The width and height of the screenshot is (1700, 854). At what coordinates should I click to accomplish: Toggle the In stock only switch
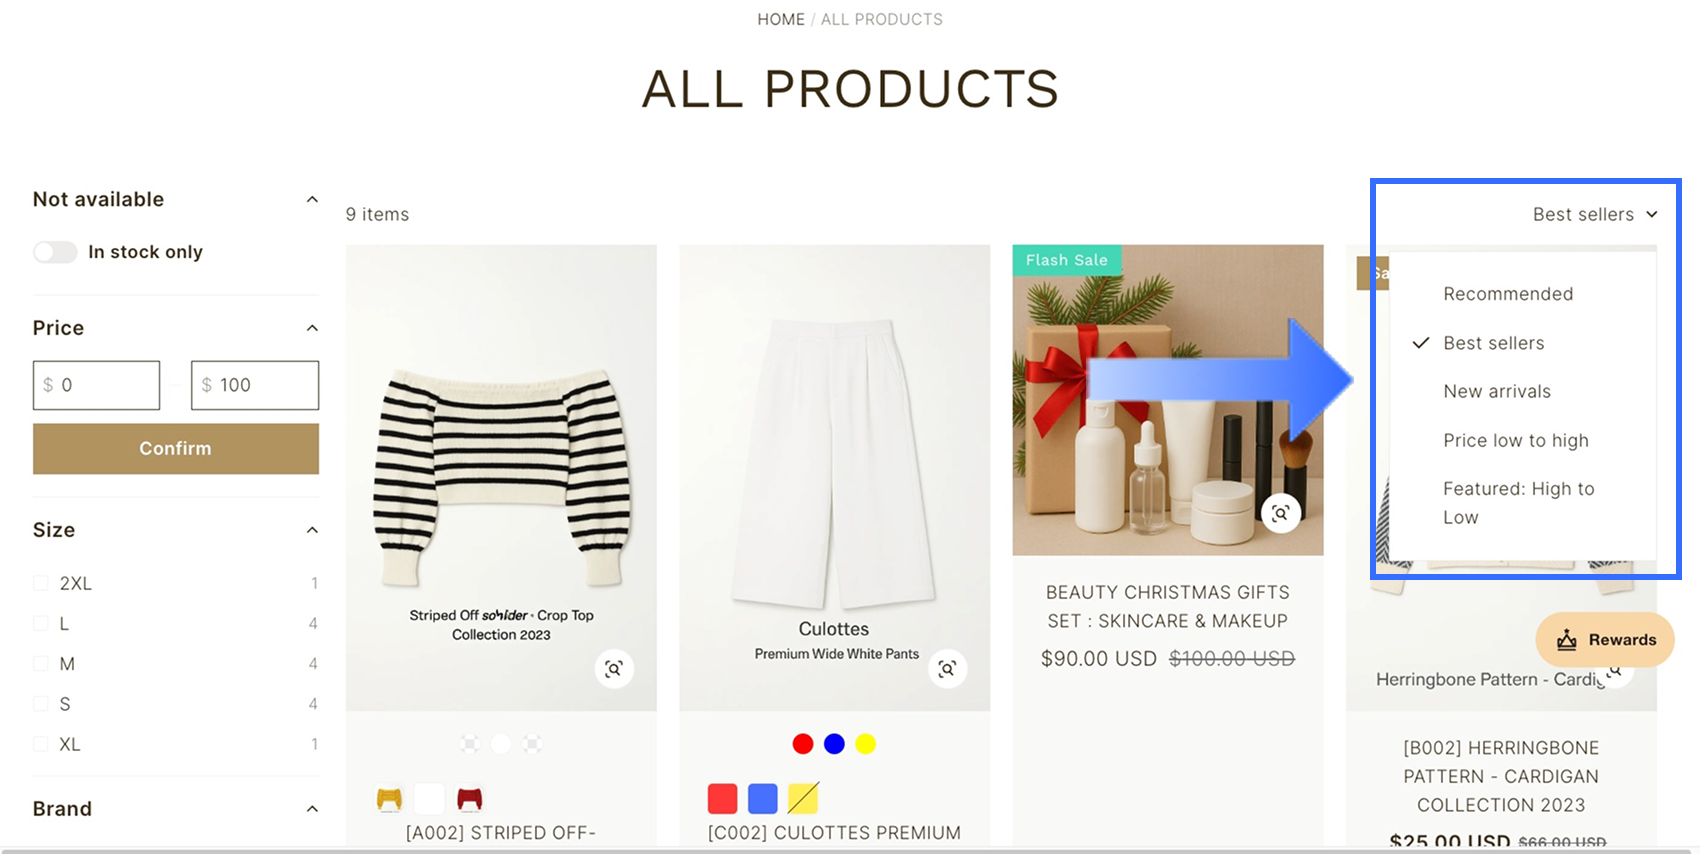[x=55, y=252]
